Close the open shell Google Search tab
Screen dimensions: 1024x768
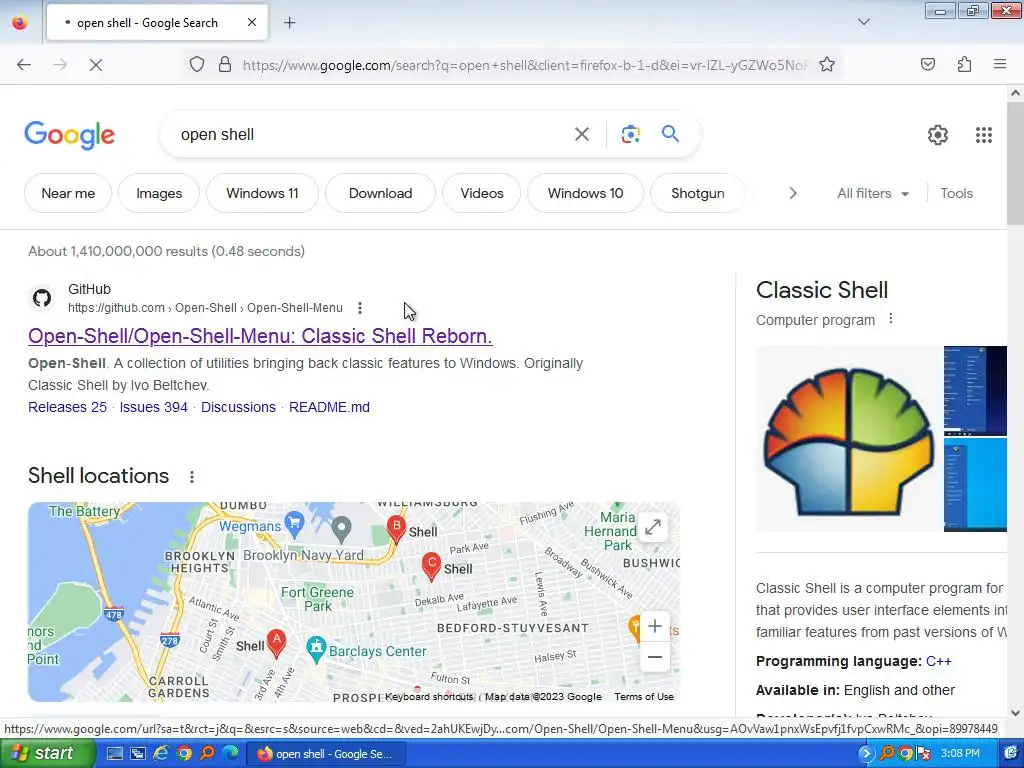tap(252, 22)
